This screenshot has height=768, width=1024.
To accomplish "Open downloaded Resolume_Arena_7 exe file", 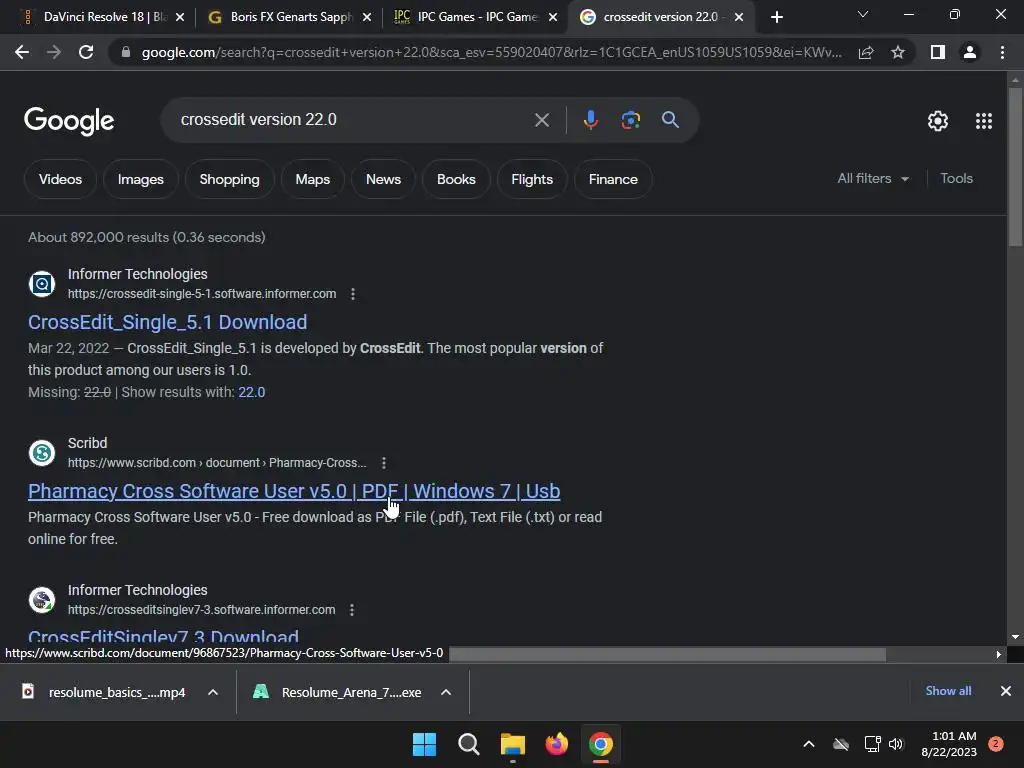I will pos(338,692).
